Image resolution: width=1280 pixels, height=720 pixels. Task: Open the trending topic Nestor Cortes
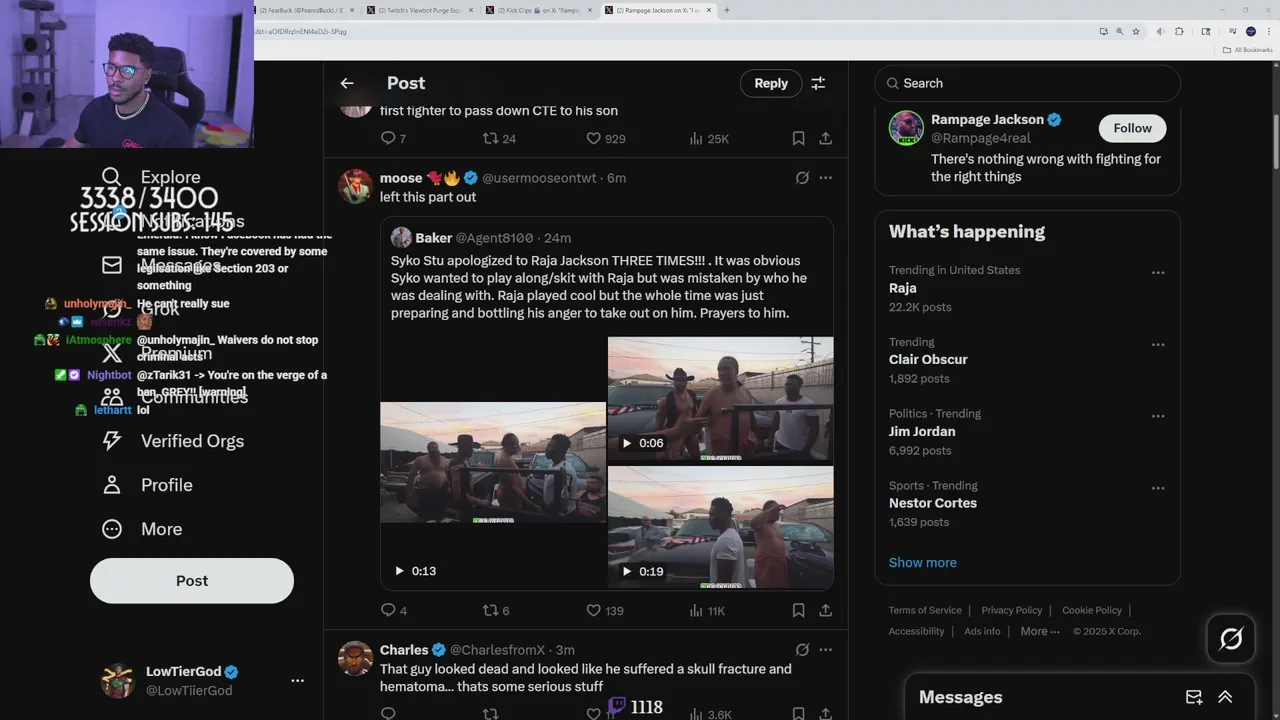pyautogui.click(x=933, y=503)
